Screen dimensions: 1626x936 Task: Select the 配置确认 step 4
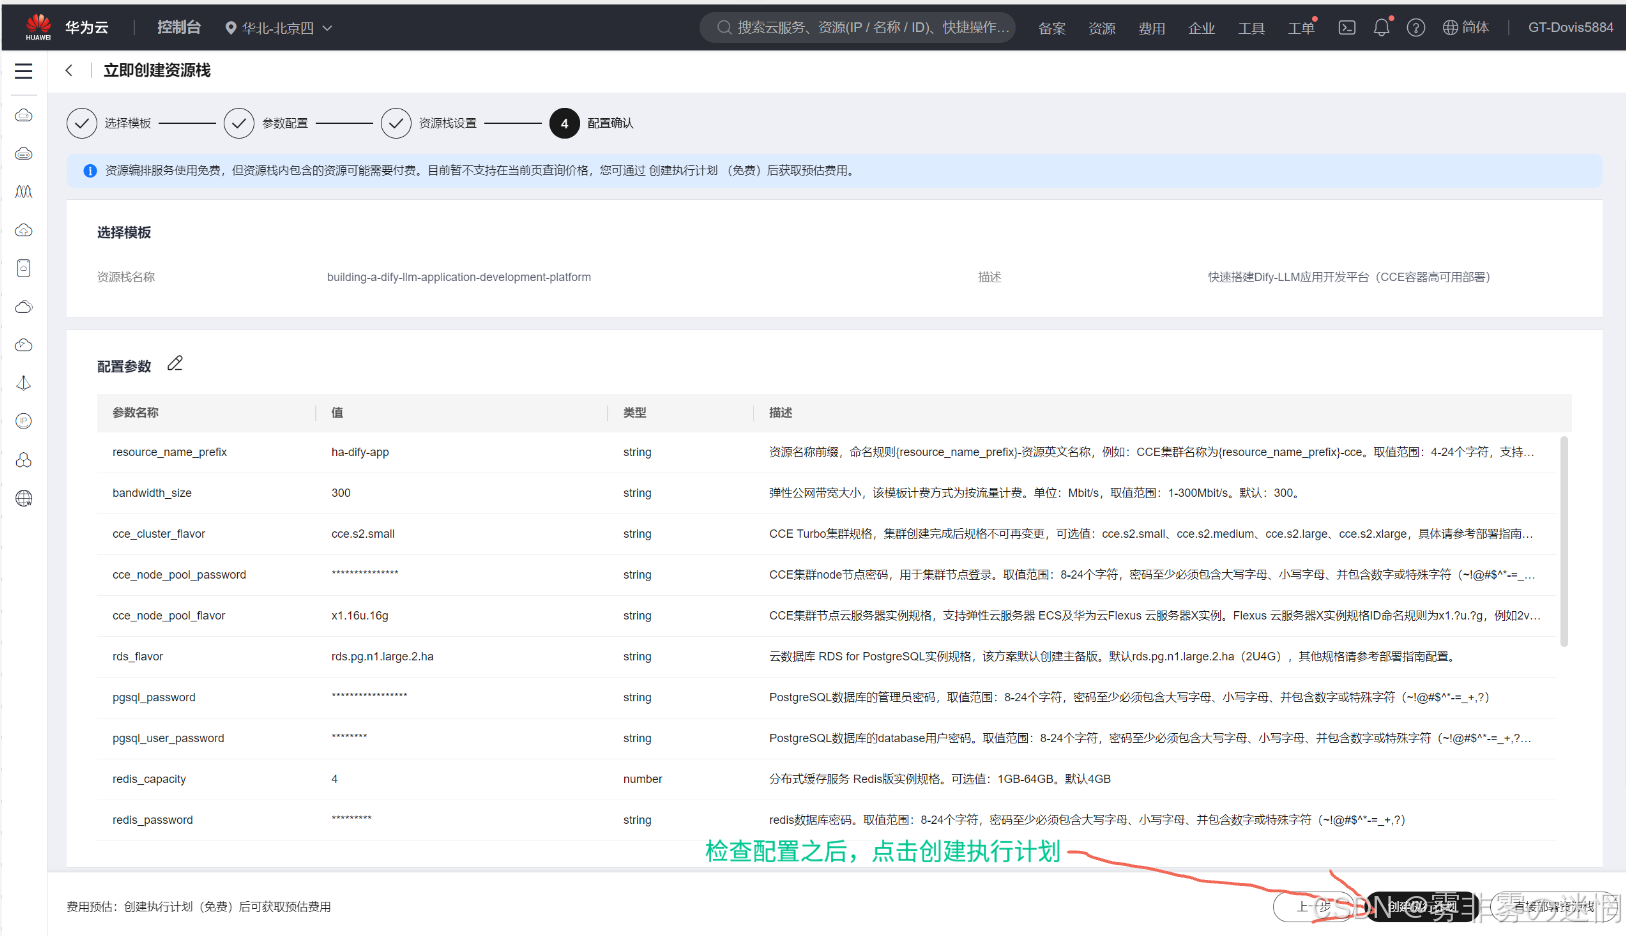pos(591,123)
